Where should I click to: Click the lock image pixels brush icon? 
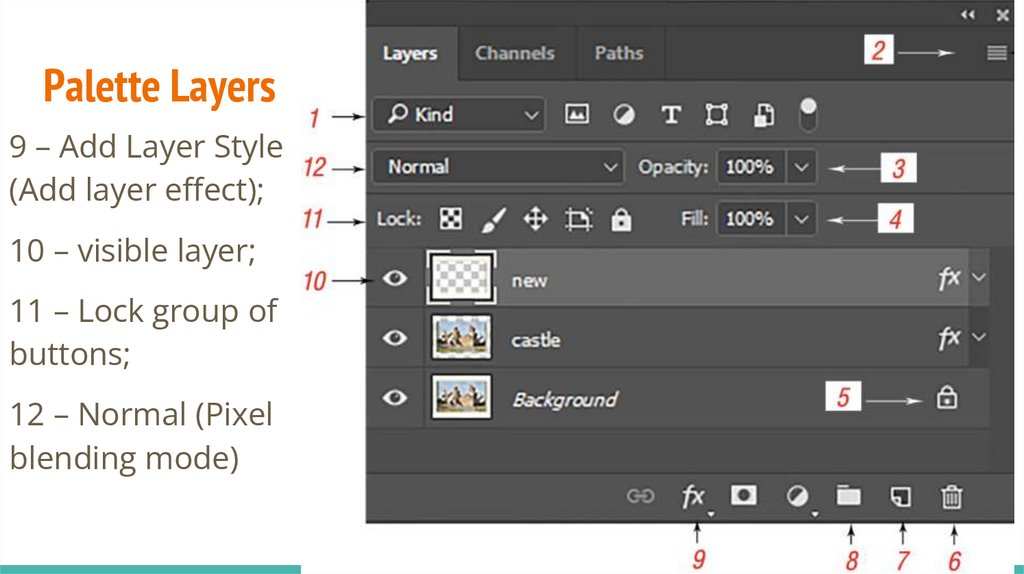point(494,220)
